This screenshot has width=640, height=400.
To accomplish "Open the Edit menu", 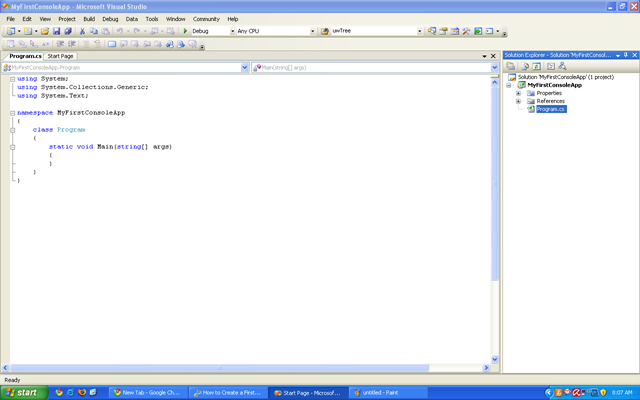I will click(27, 19).
